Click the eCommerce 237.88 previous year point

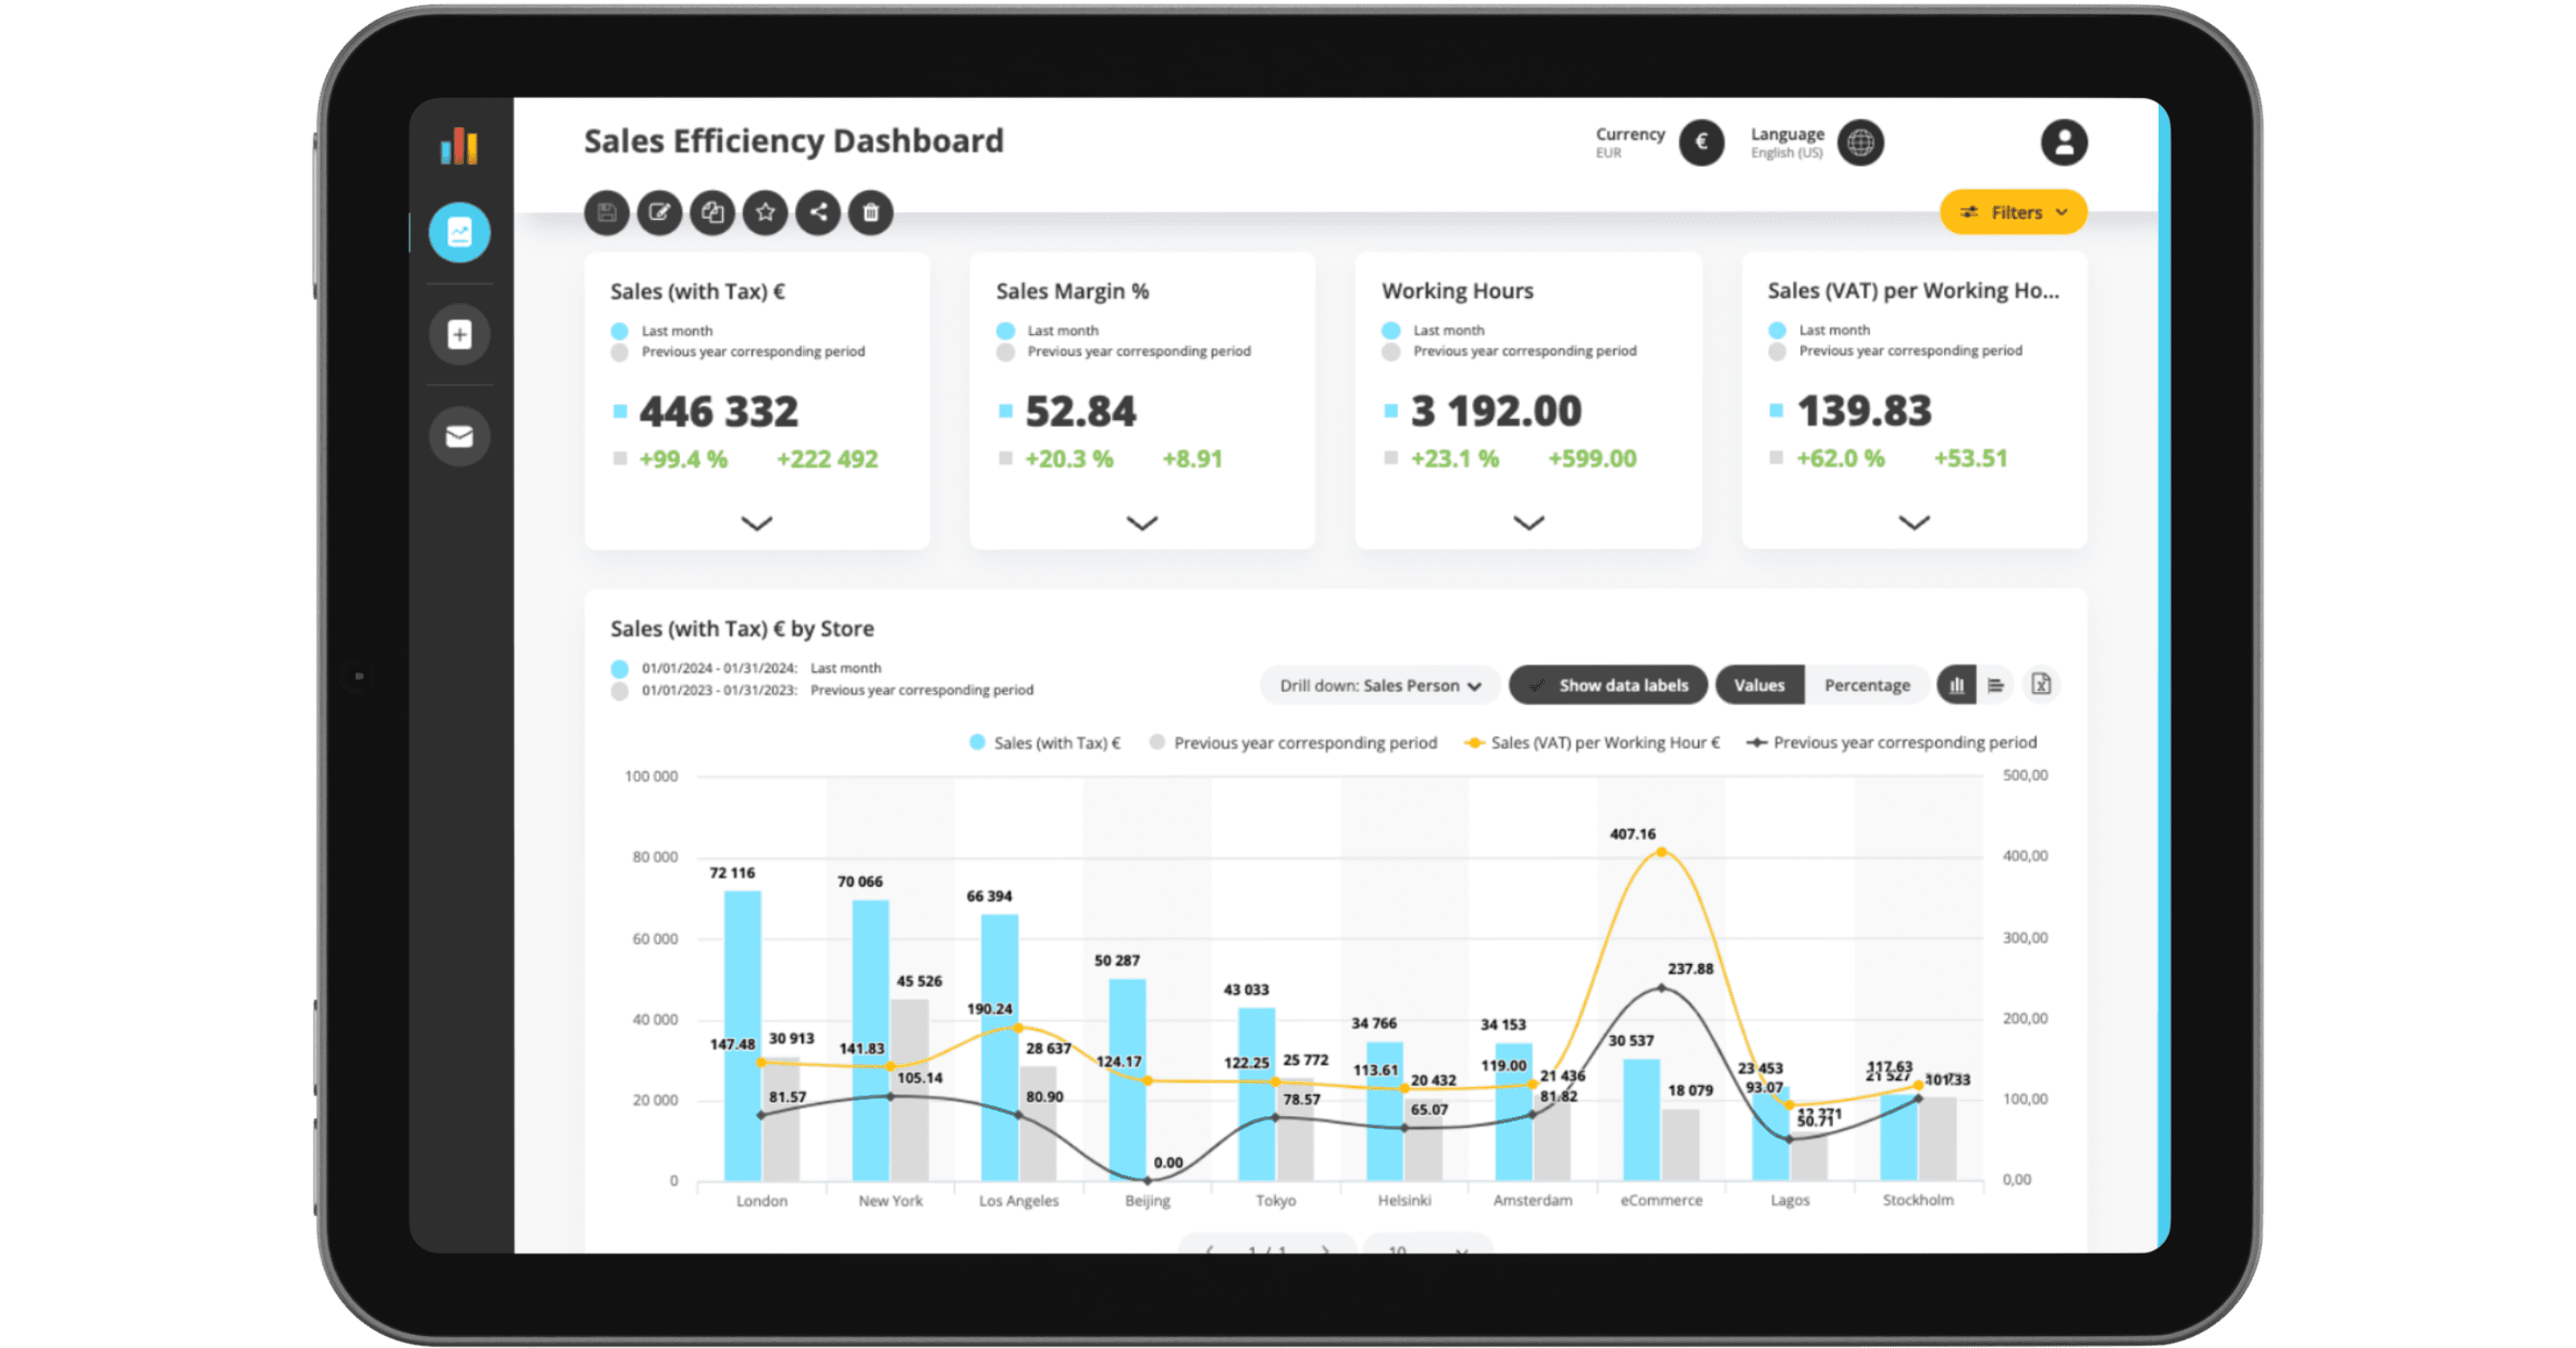coord(1661,988)
